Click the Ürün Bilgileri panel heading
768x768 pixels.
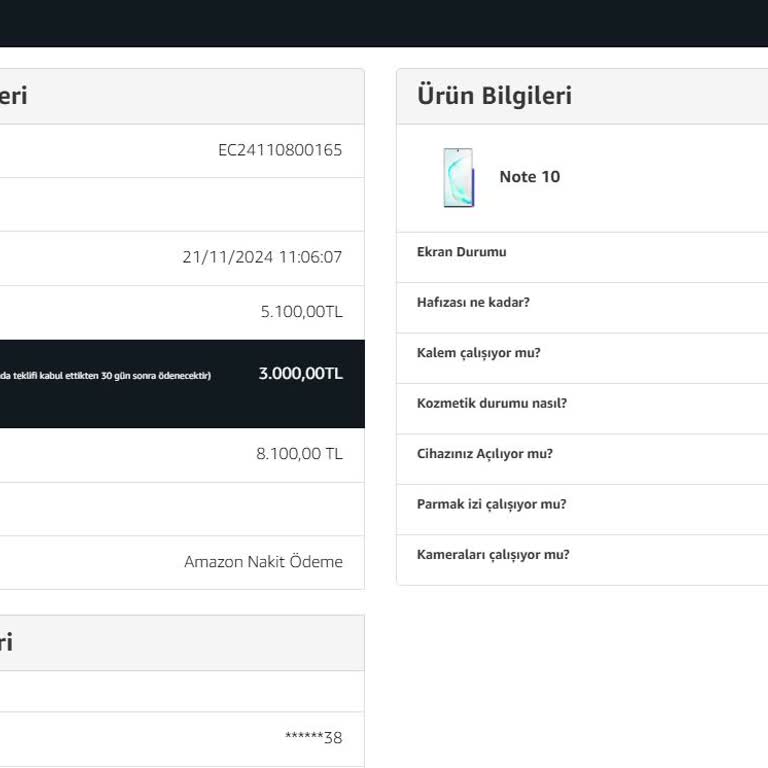coord(494,96)
